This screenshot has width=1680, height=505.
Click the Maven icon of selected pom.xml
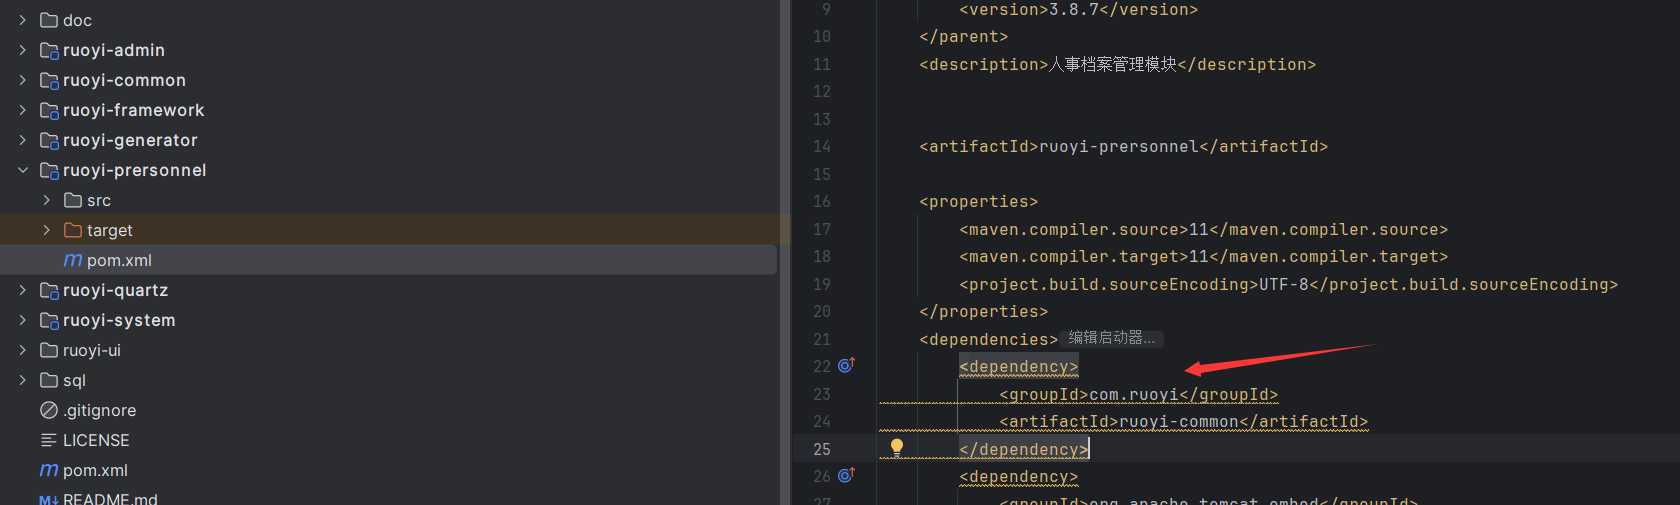[x=73, y=260]
